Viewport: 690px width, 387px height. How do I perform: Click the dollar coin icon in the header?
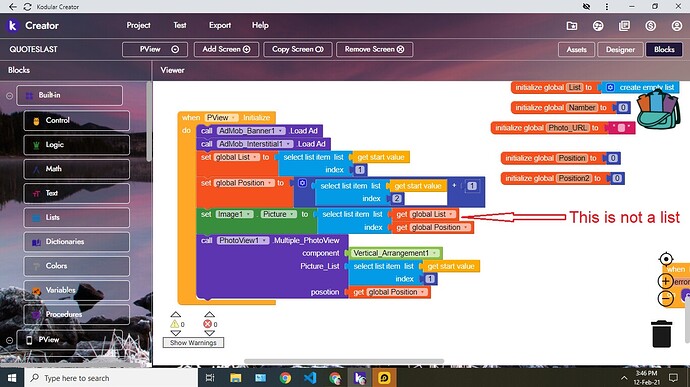point(650,26)
